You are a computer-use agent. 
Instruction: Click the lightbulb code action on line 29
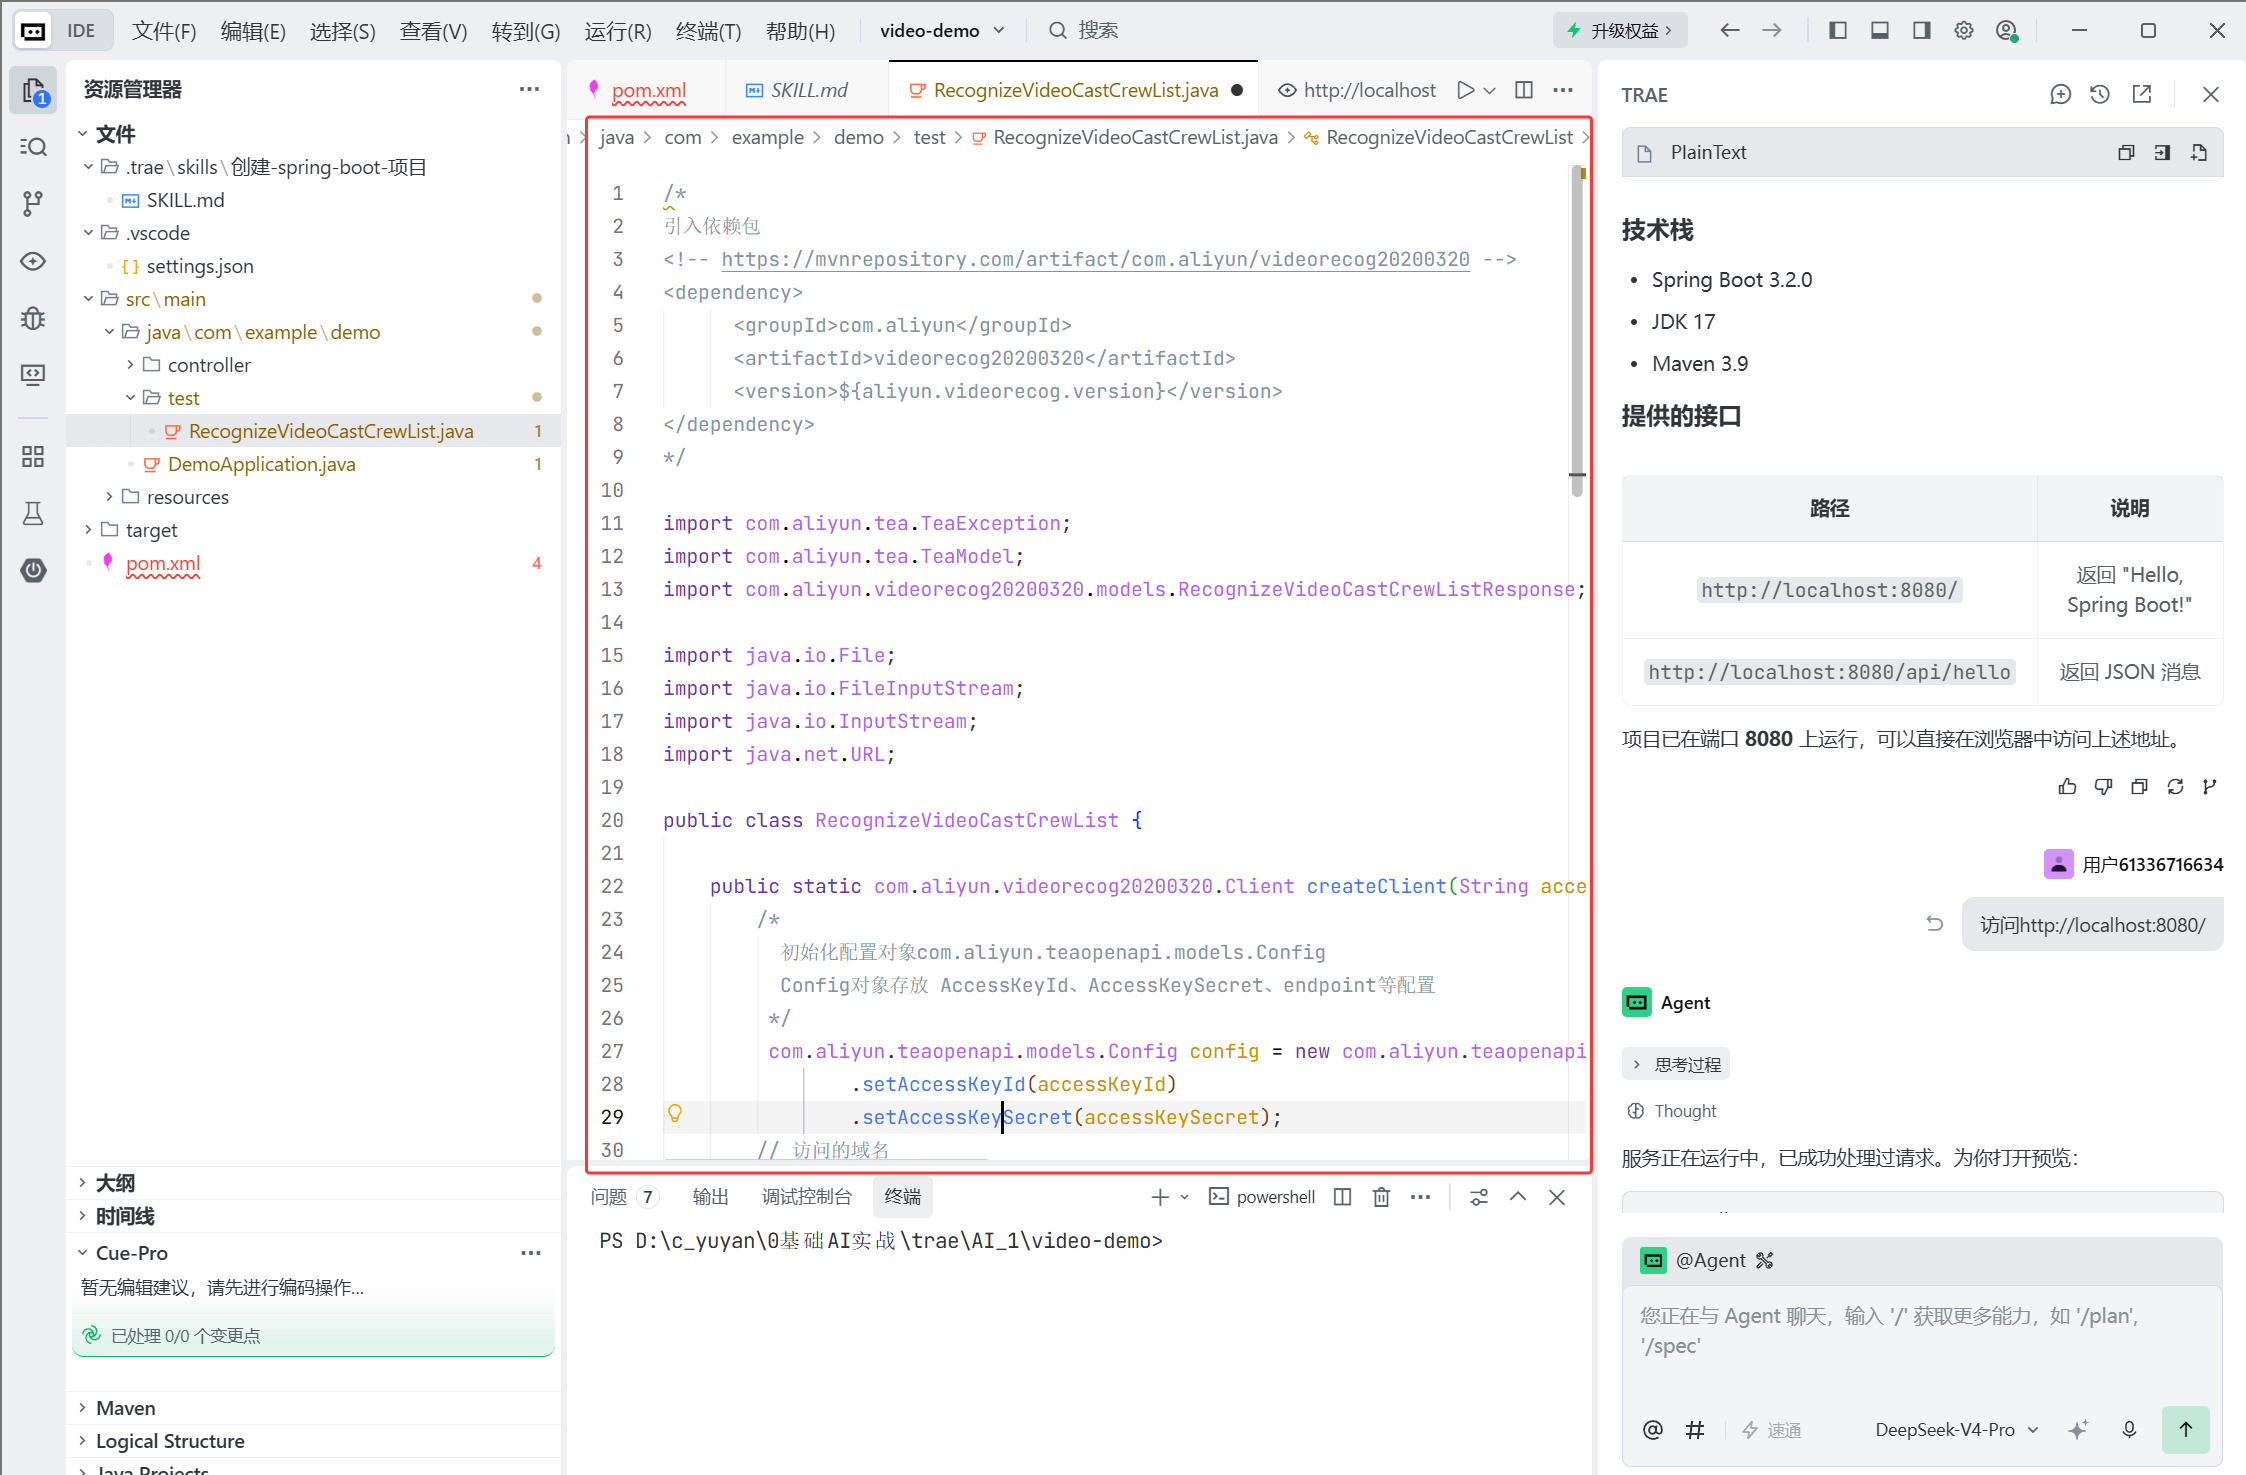point(675,1114)
